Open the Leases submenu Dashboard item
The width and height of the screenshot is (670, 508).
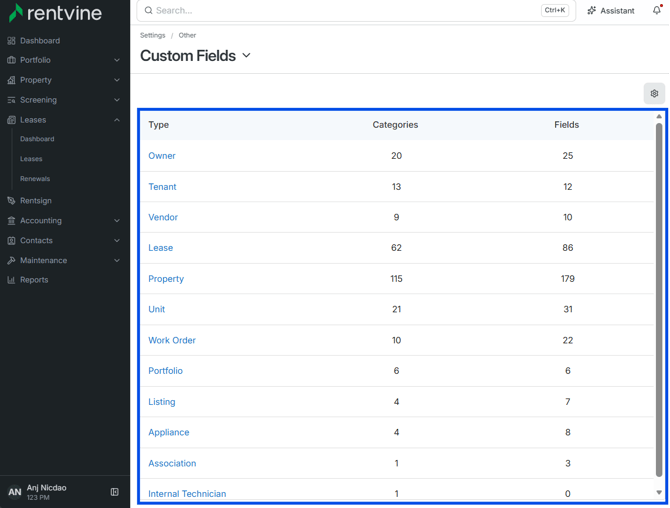coord(37,139)
